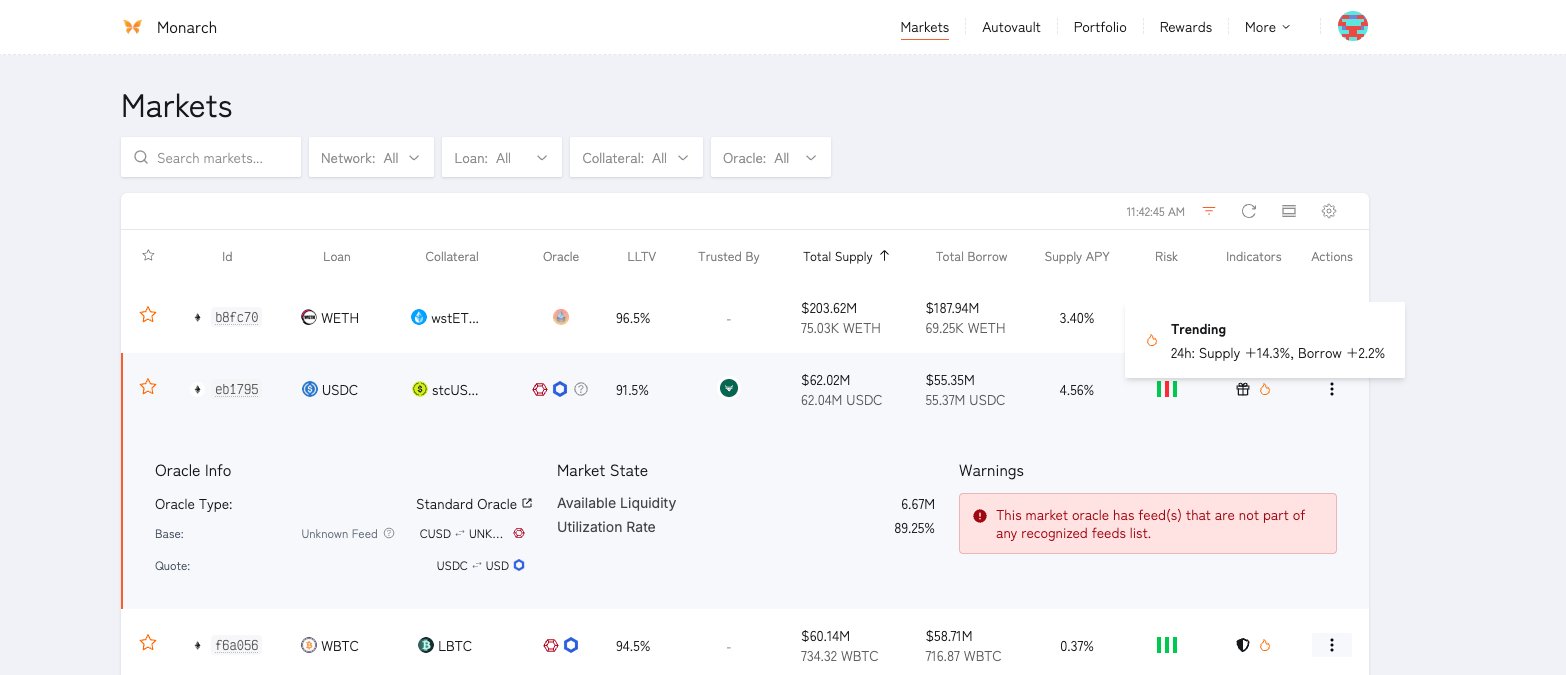1566x675 pixels.
Task: Click the gift rewards icon in USDC row
Action: click(x=1243, y=390)
